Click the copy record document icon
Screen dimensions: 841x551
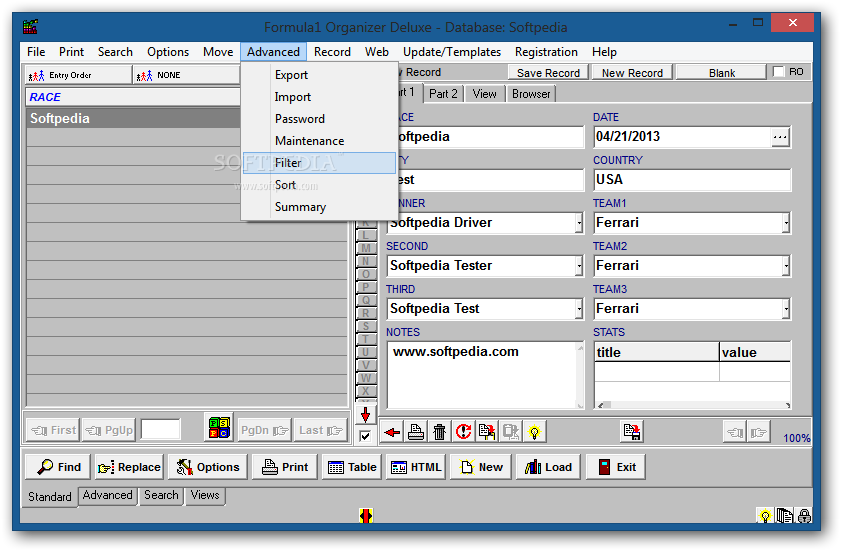(x=487, y=432)
